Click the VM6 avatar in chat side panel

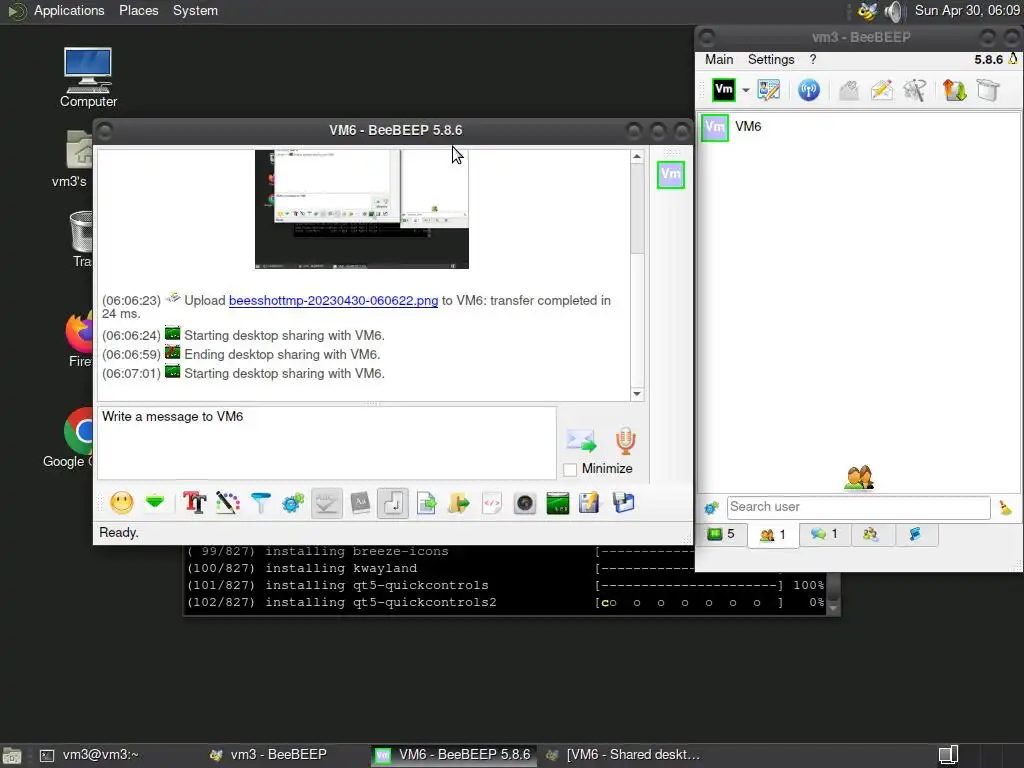(671, 174)
